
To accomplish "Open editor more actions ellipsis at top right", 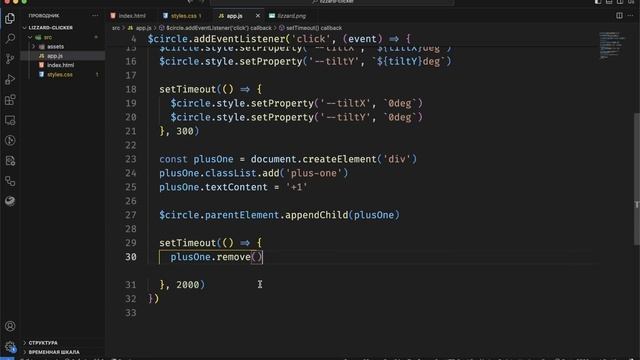I will coord(631,16).
